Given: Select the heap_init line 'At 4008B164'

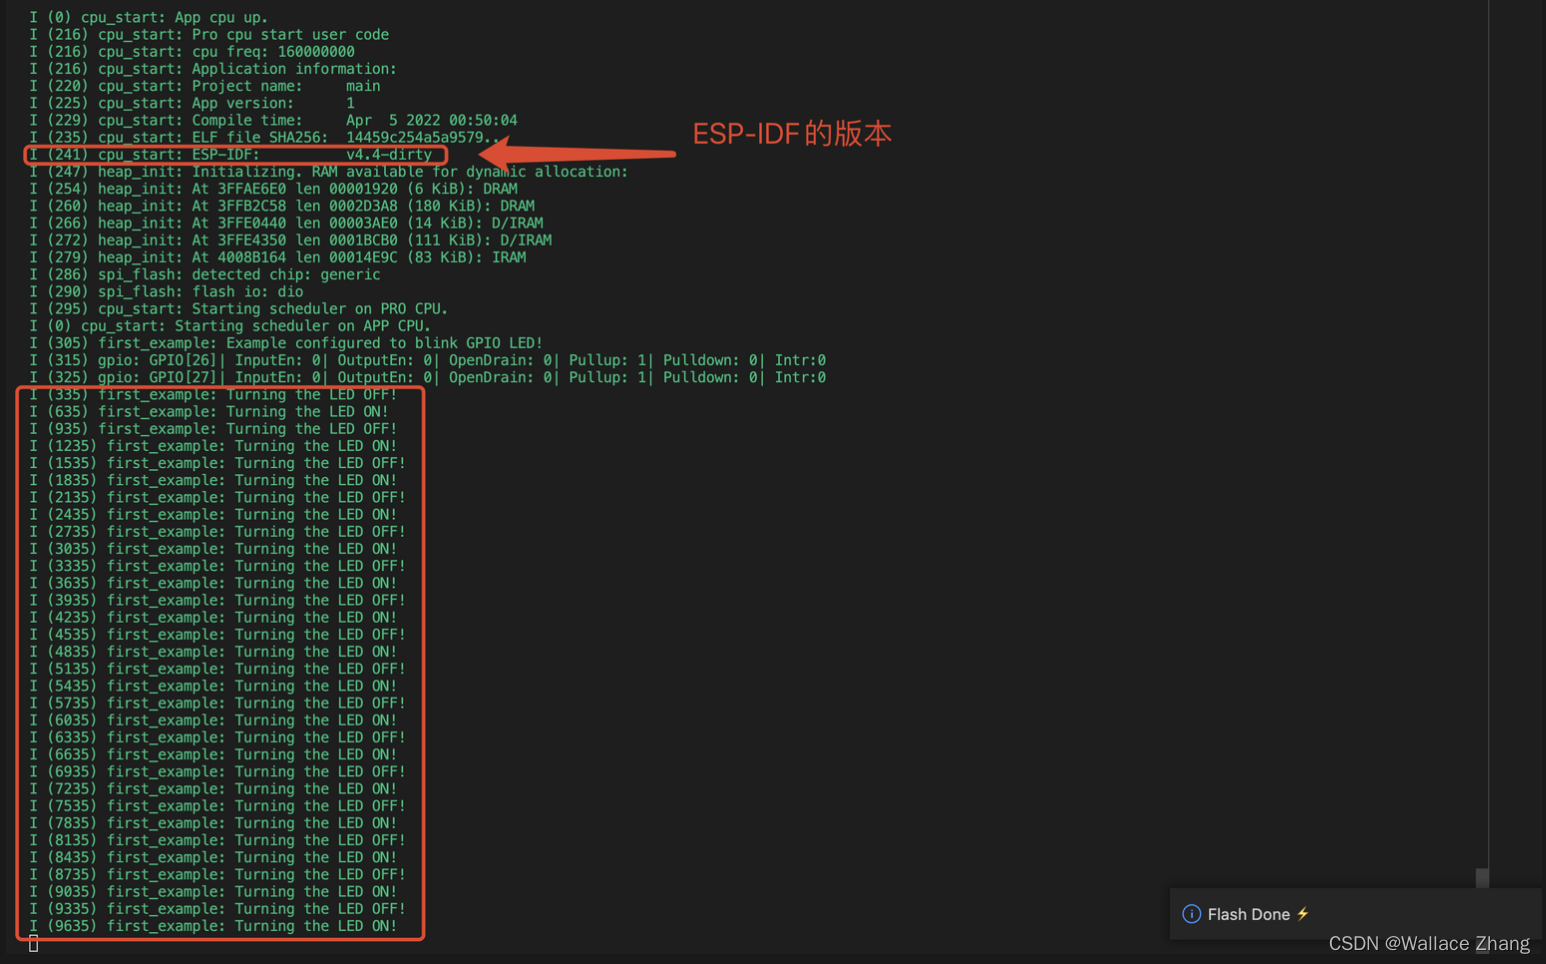Looking at the screenshot, I should 277,257.
